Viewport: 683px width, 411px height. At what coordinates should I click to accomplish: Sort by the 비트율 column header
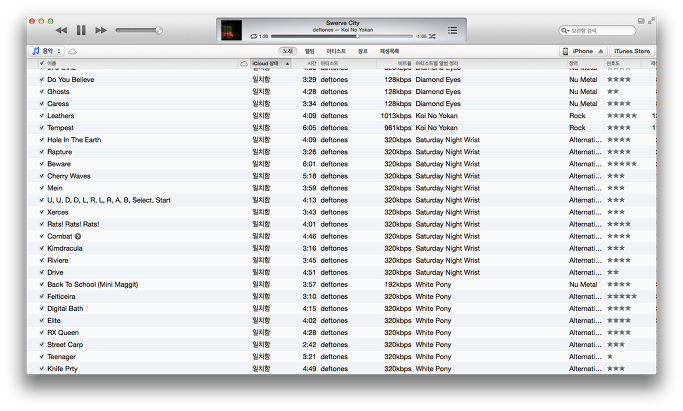[404, 64]
